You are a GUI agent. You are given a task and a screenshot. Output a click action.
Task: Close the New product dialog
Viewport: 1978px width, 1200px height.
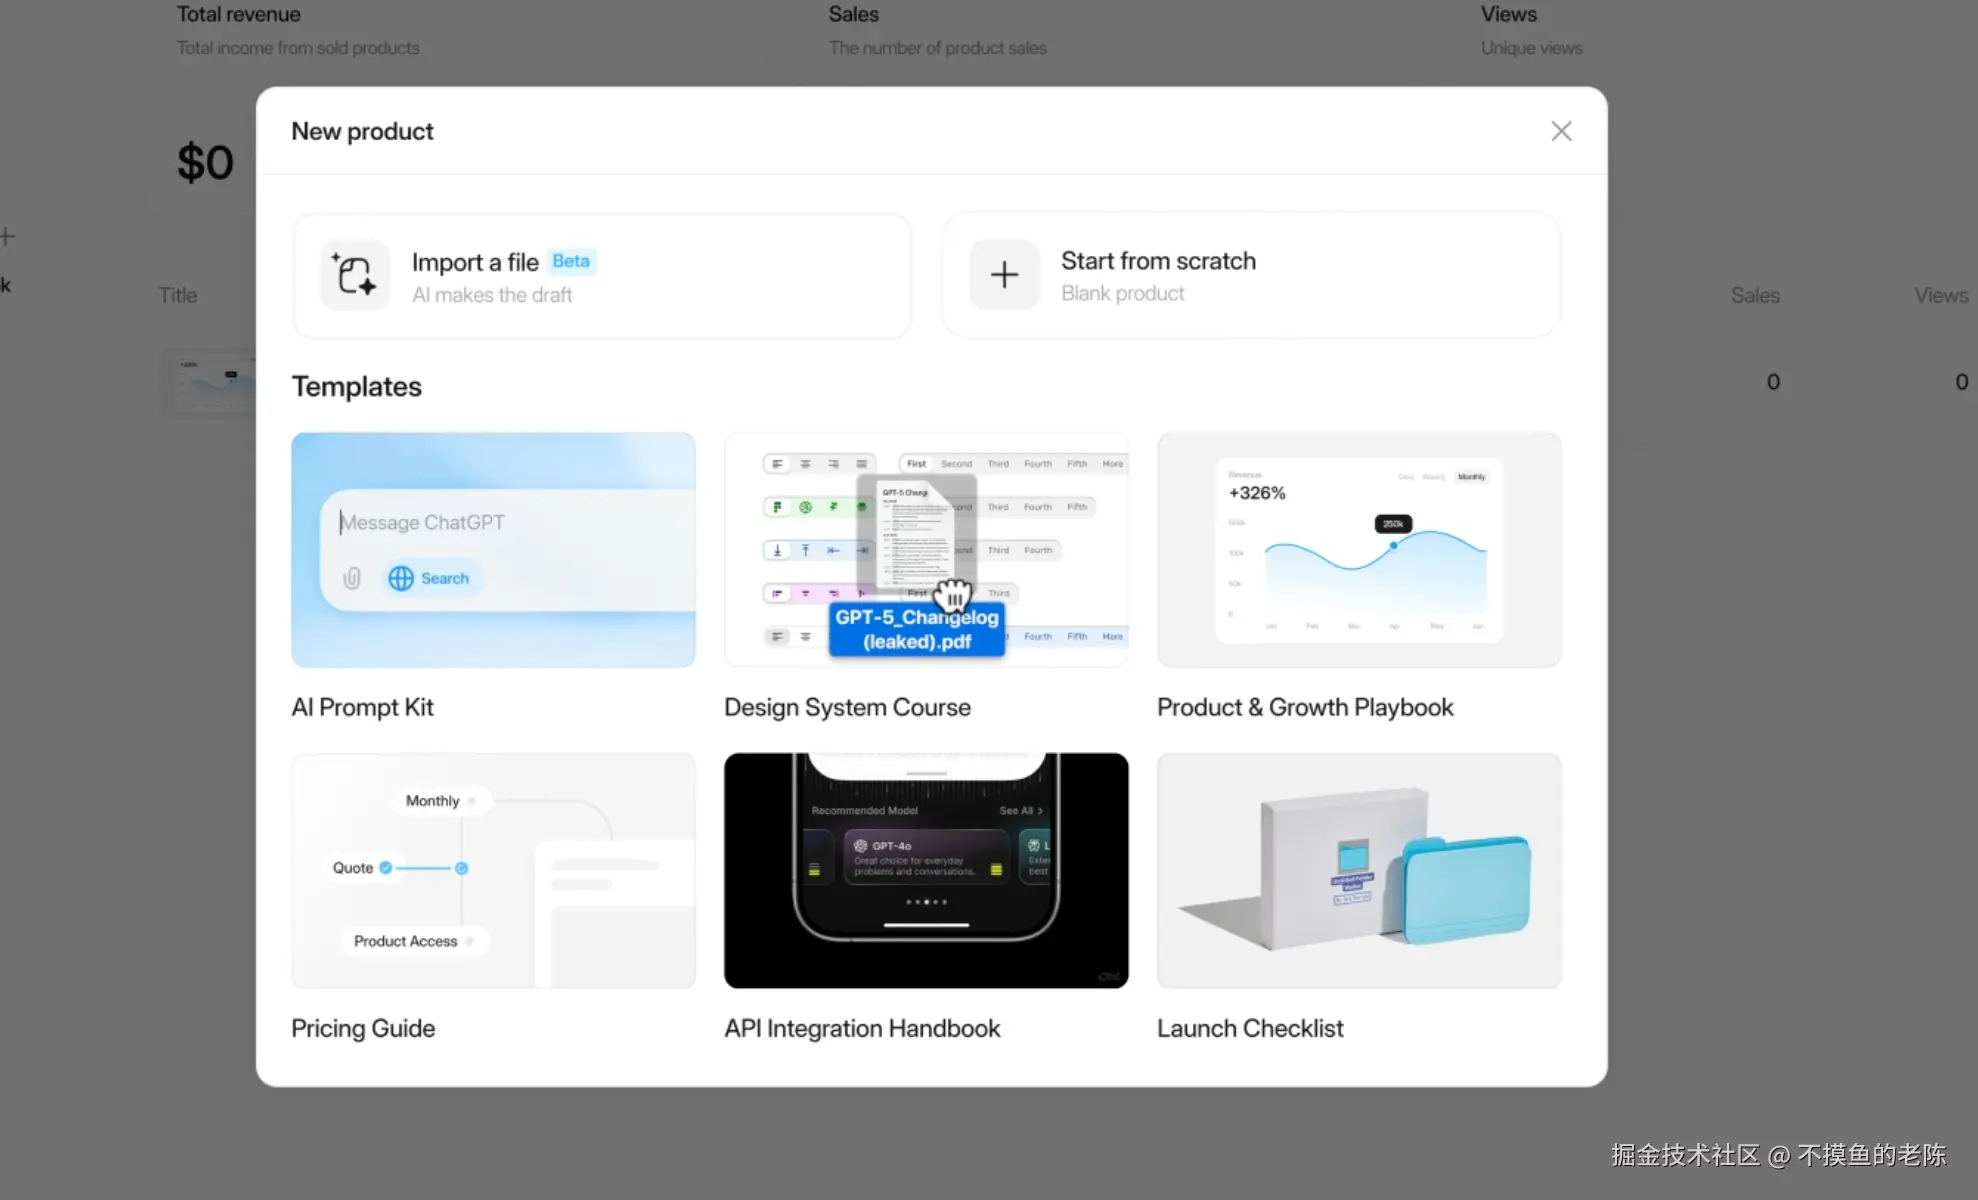[1561, 131]
